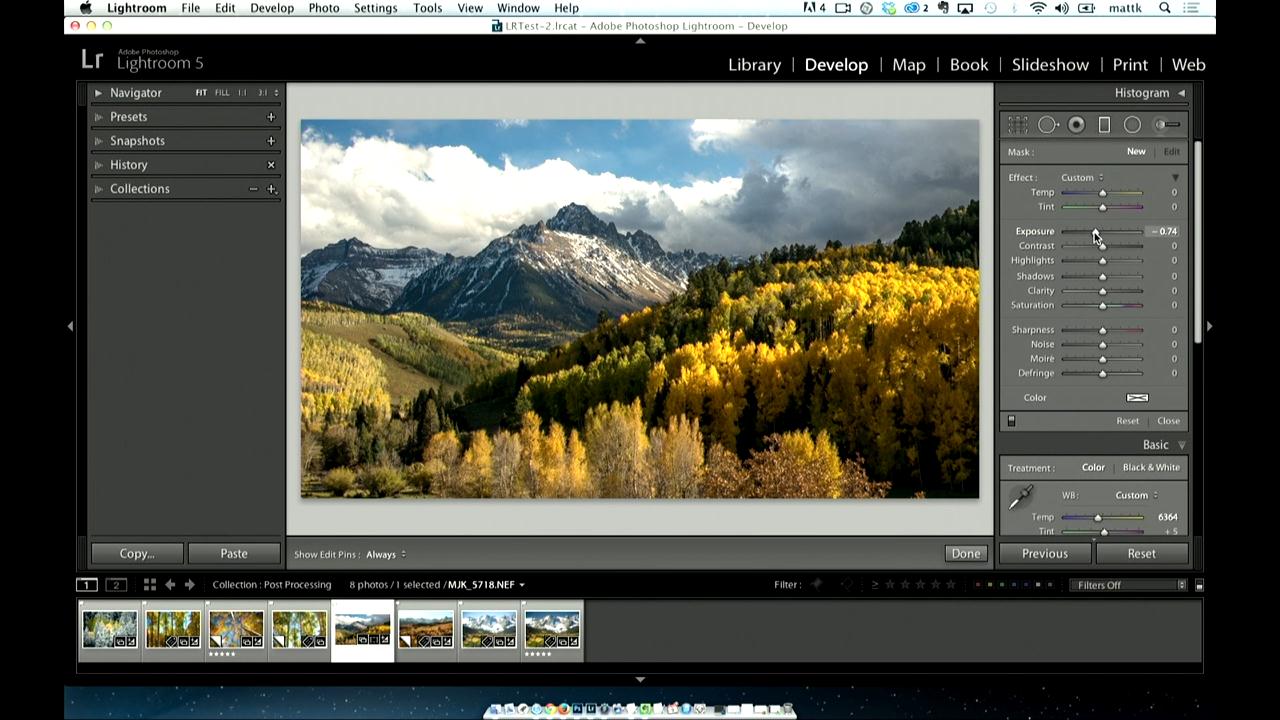Set Navigator zoom to FILL
1280x720 pixels.
pyautogui.click(x=222, y=93)
